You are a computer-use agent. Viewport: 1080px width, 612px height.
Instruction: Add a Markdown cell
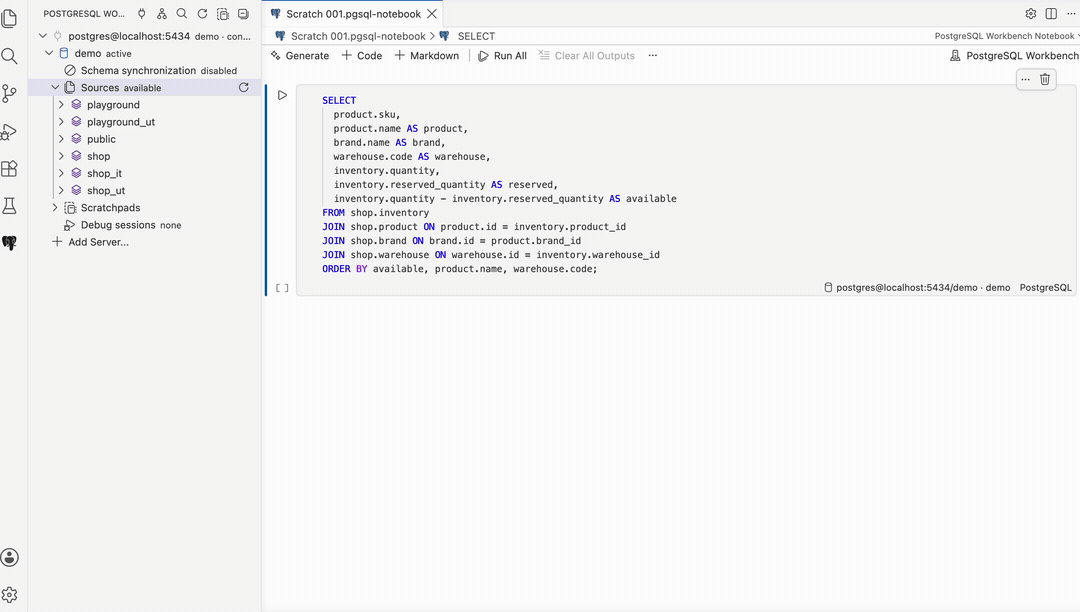(426, 56)
